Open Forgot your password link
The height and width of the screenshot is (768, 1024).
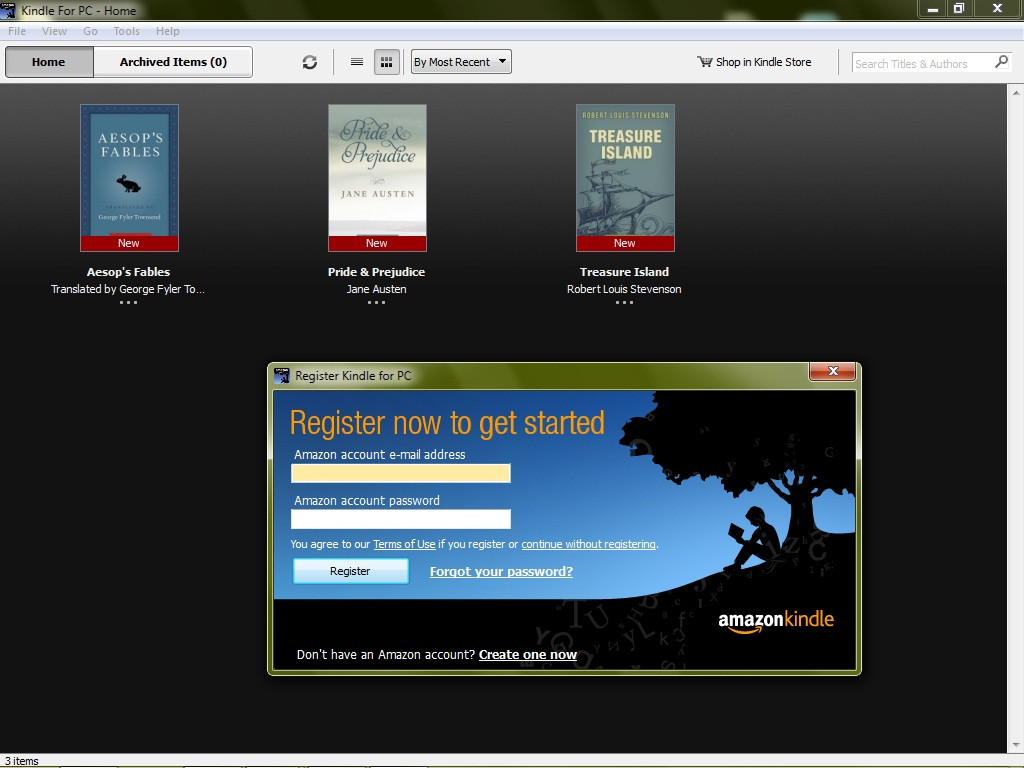[x=502, y=571]
